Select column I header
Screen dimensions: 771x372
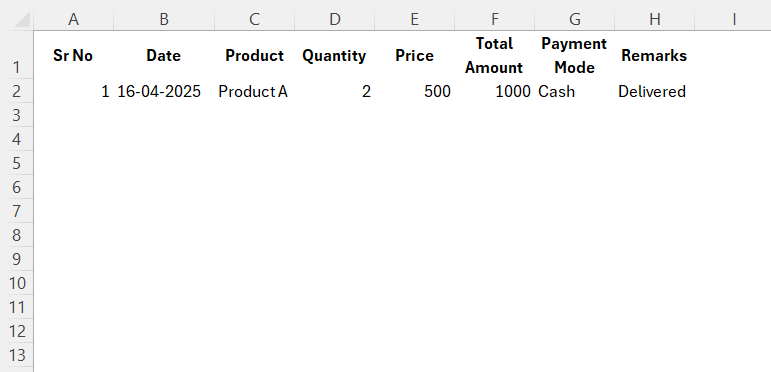click(734, 19)
